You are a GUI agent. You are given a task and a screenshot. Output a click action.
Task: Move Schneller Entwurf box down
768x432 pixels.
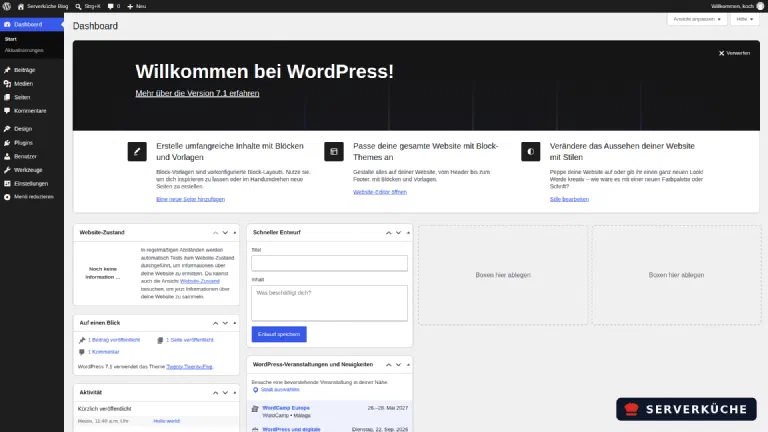pyautogui.click(x=398, y=233)
